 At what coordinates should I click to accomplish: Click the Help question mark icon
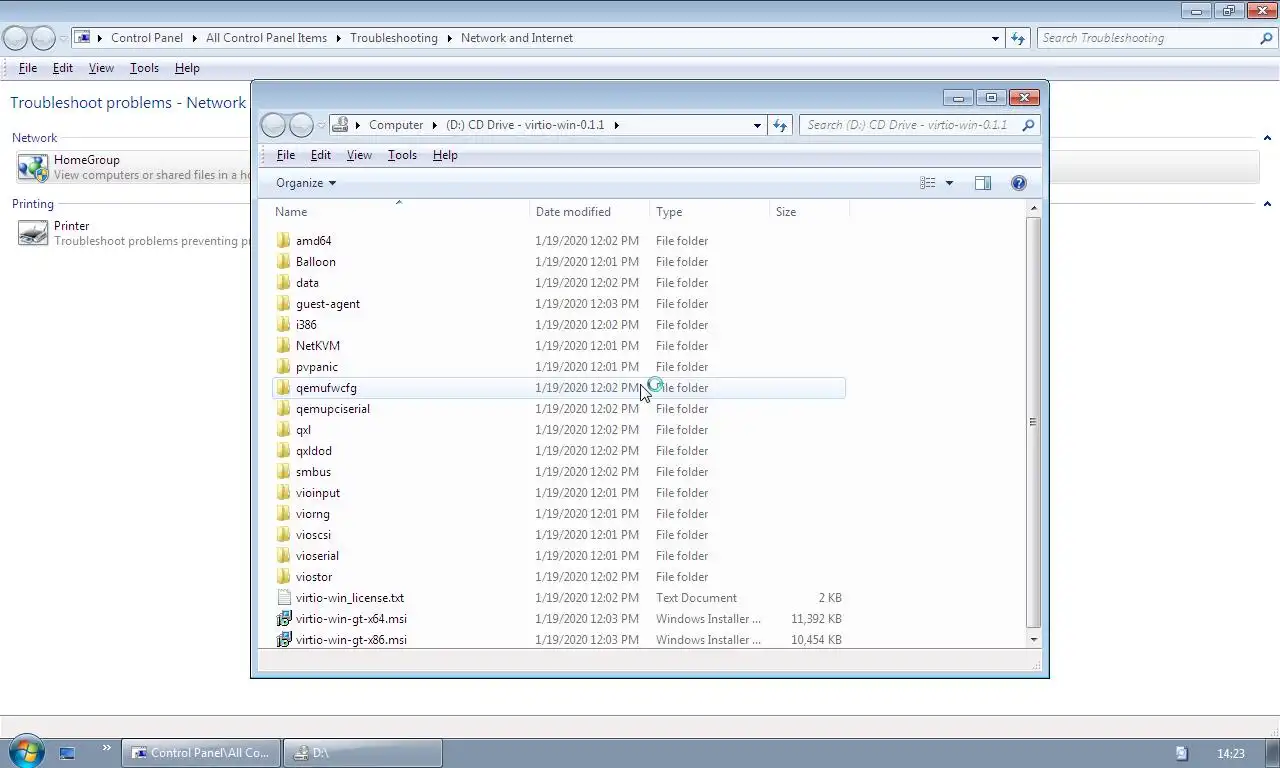coord(1019,183)
